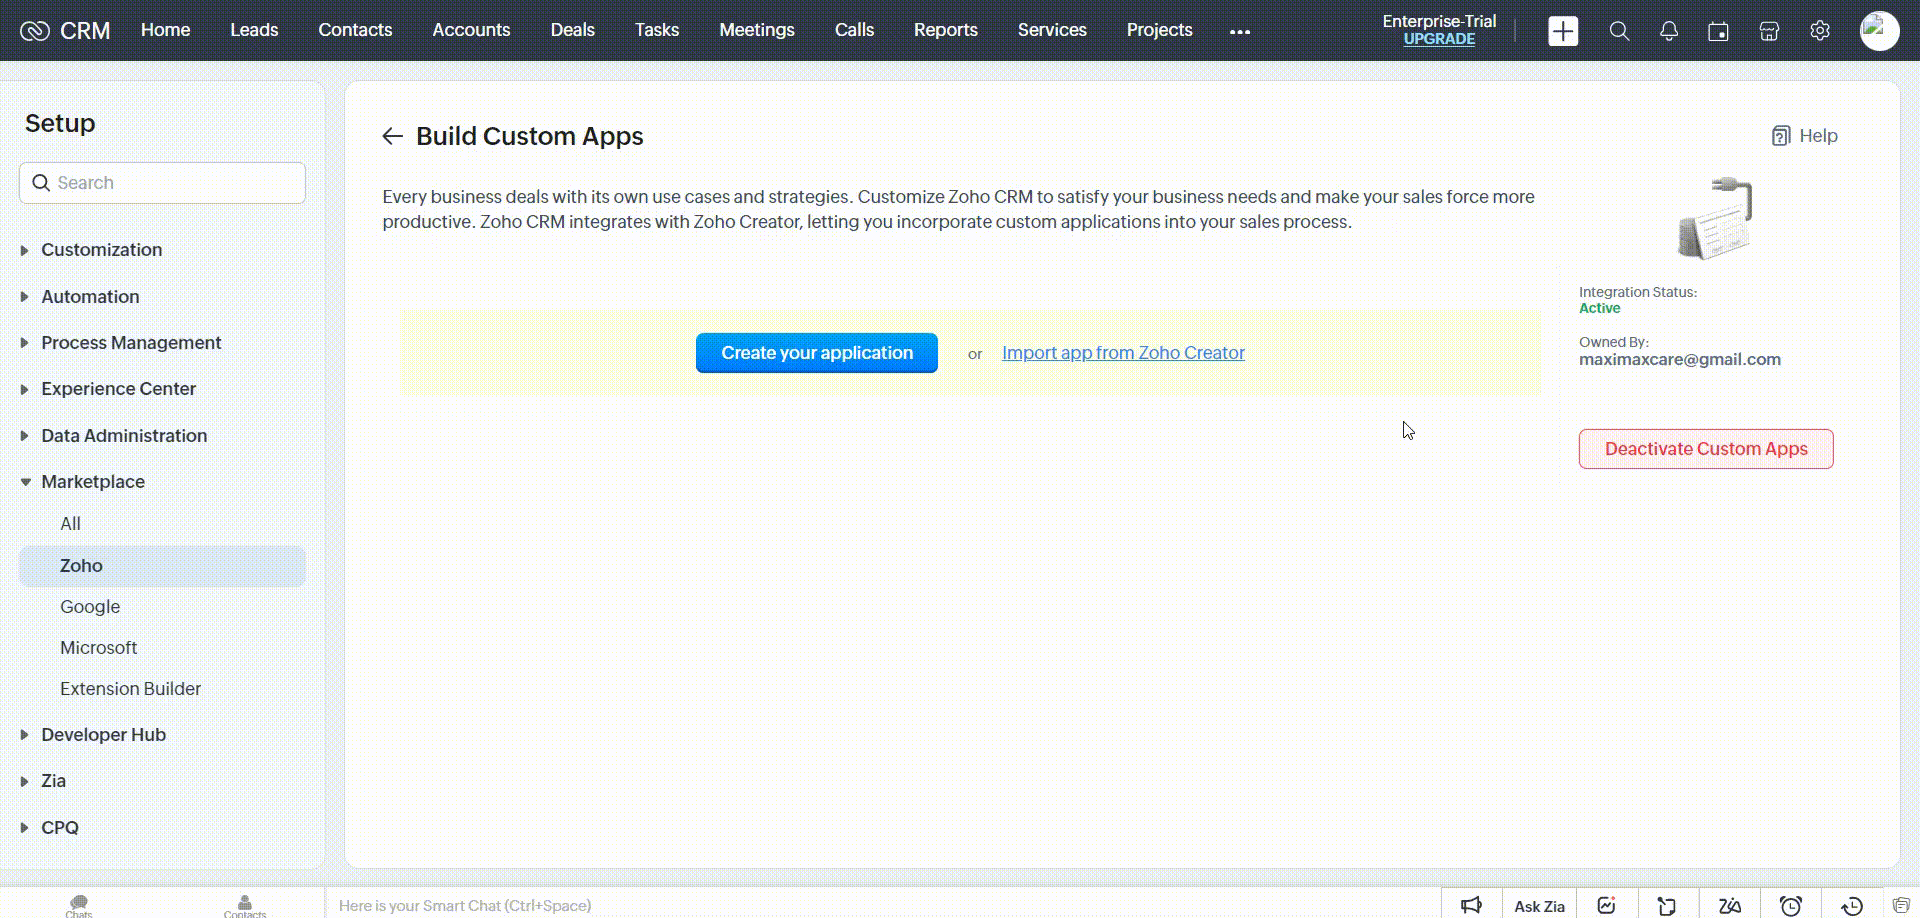The height and width of the screenshot is (918, 1920).
Task: Open the notifications bell icon
Action: 1669,31
